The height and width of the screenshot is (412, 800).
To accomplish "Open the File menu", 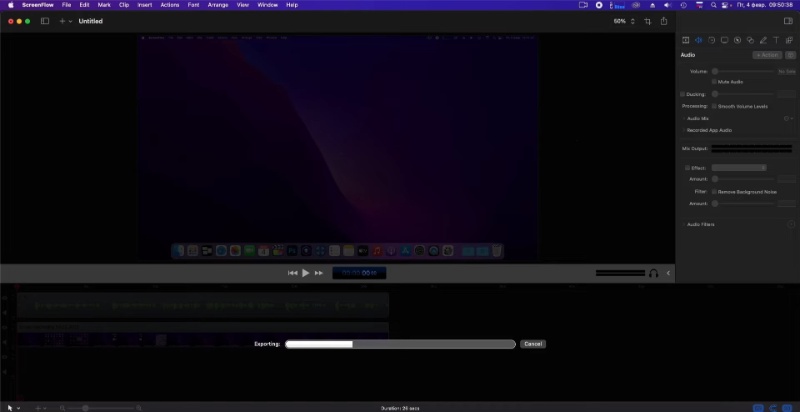I will [x=66, y=5].
